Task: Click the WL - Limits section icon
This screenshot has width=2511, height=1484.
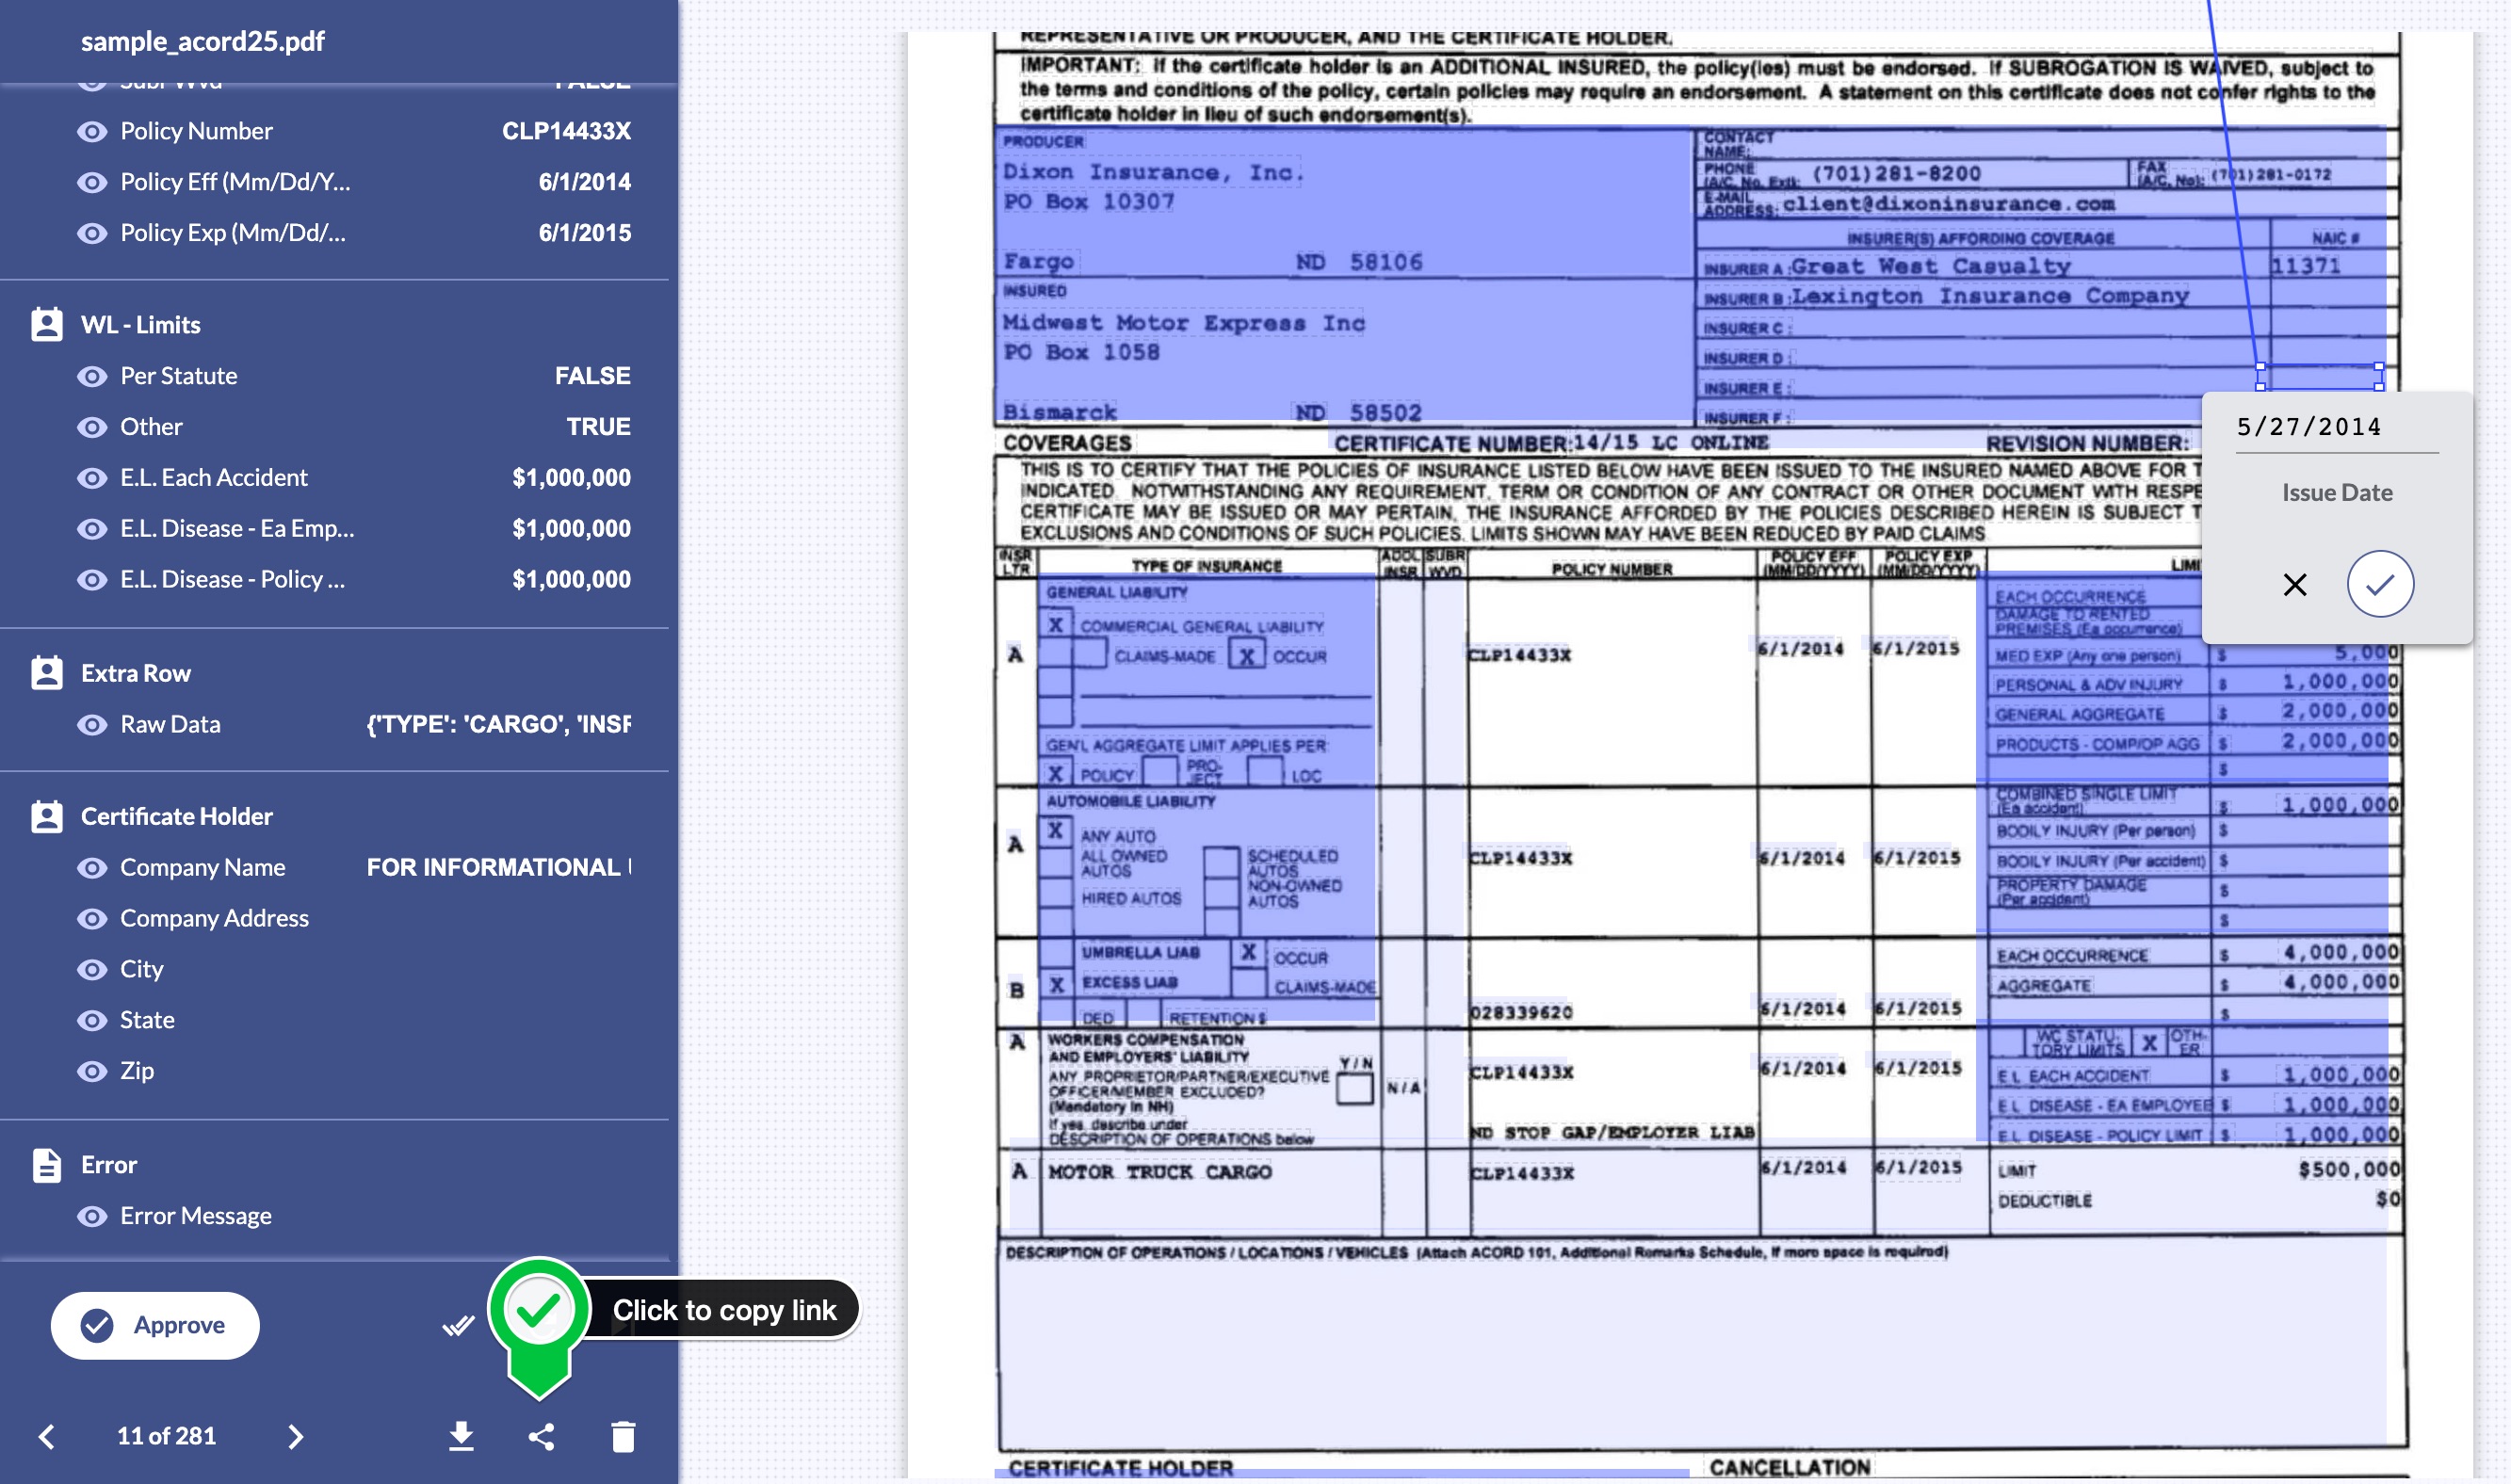Action: [47, 325]
